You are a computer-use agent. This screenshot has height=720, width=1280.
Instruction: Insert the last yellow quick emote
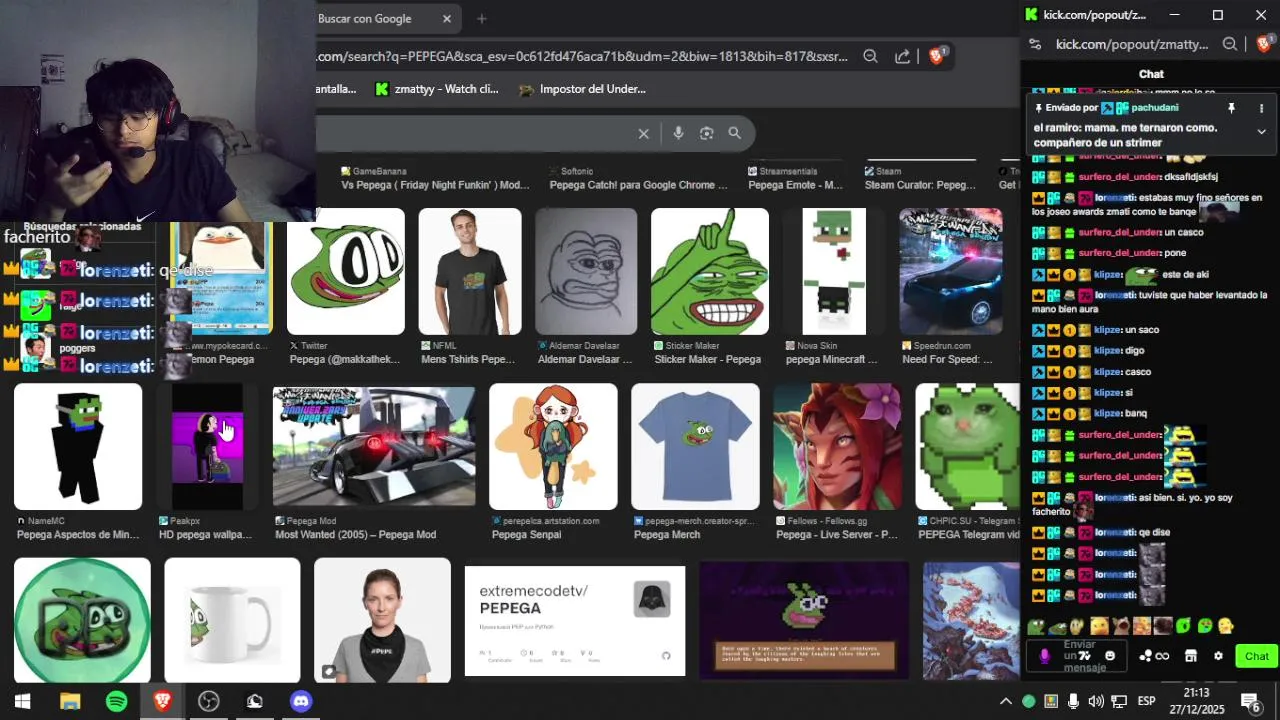pos(1225,626)
